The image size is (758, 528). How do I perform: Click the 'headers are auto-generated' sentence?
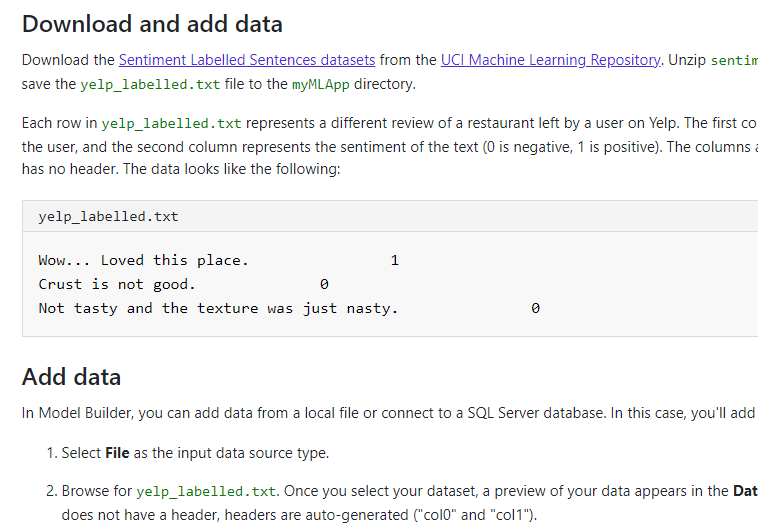click(320, 515)
